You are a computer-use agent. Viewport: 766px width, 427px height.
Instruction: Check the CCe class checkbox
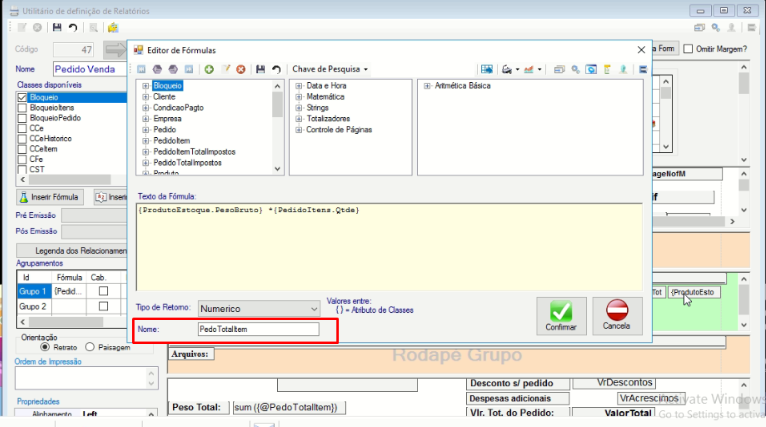(x=22, y=128)
